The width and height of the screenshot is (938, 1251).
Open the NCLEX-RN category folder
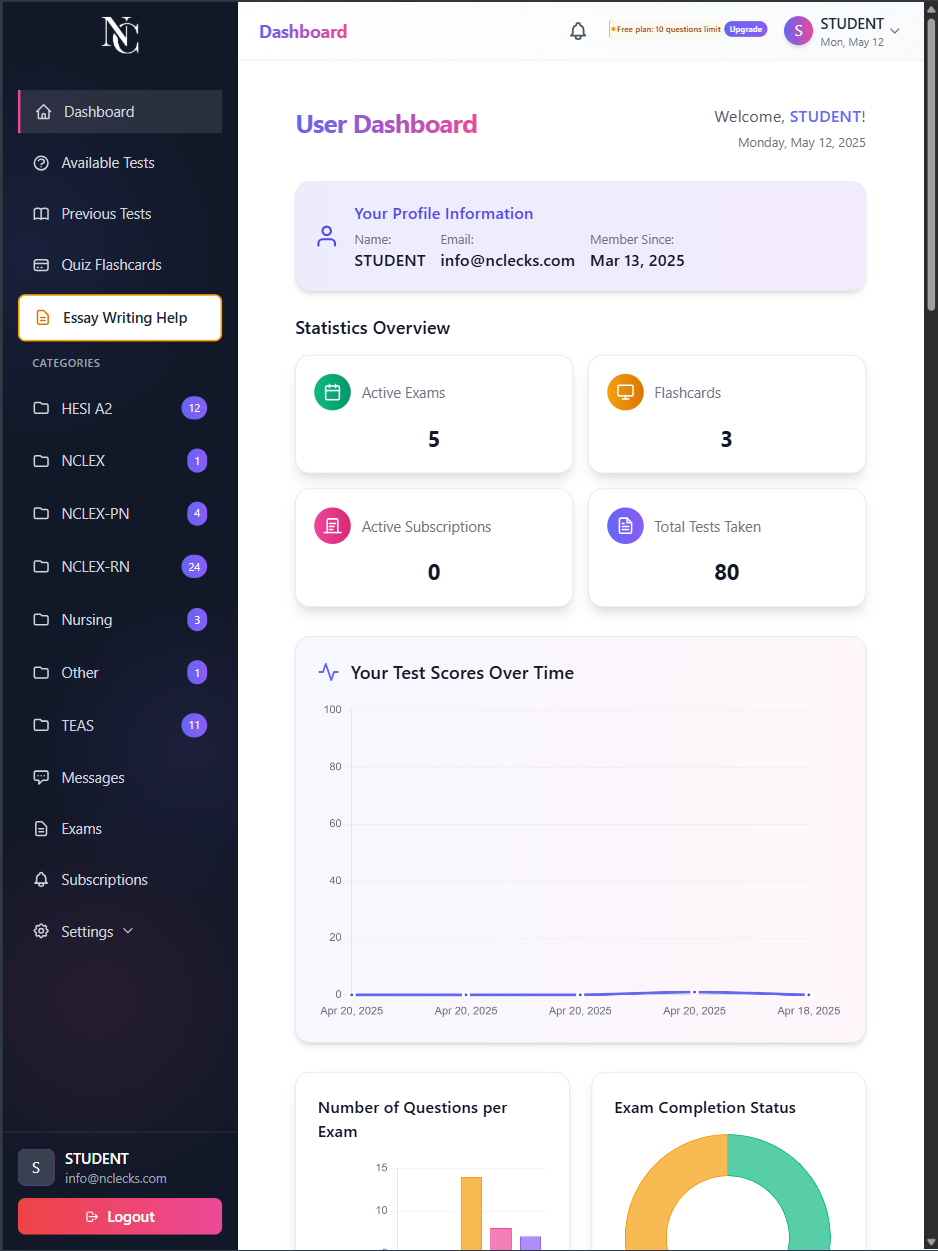point(95,567)
